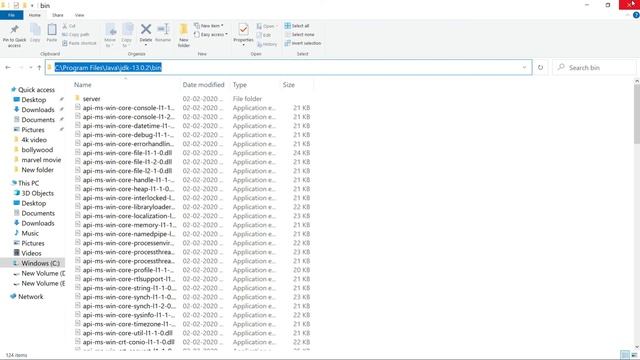Open the File menu tab

point(11,15)
